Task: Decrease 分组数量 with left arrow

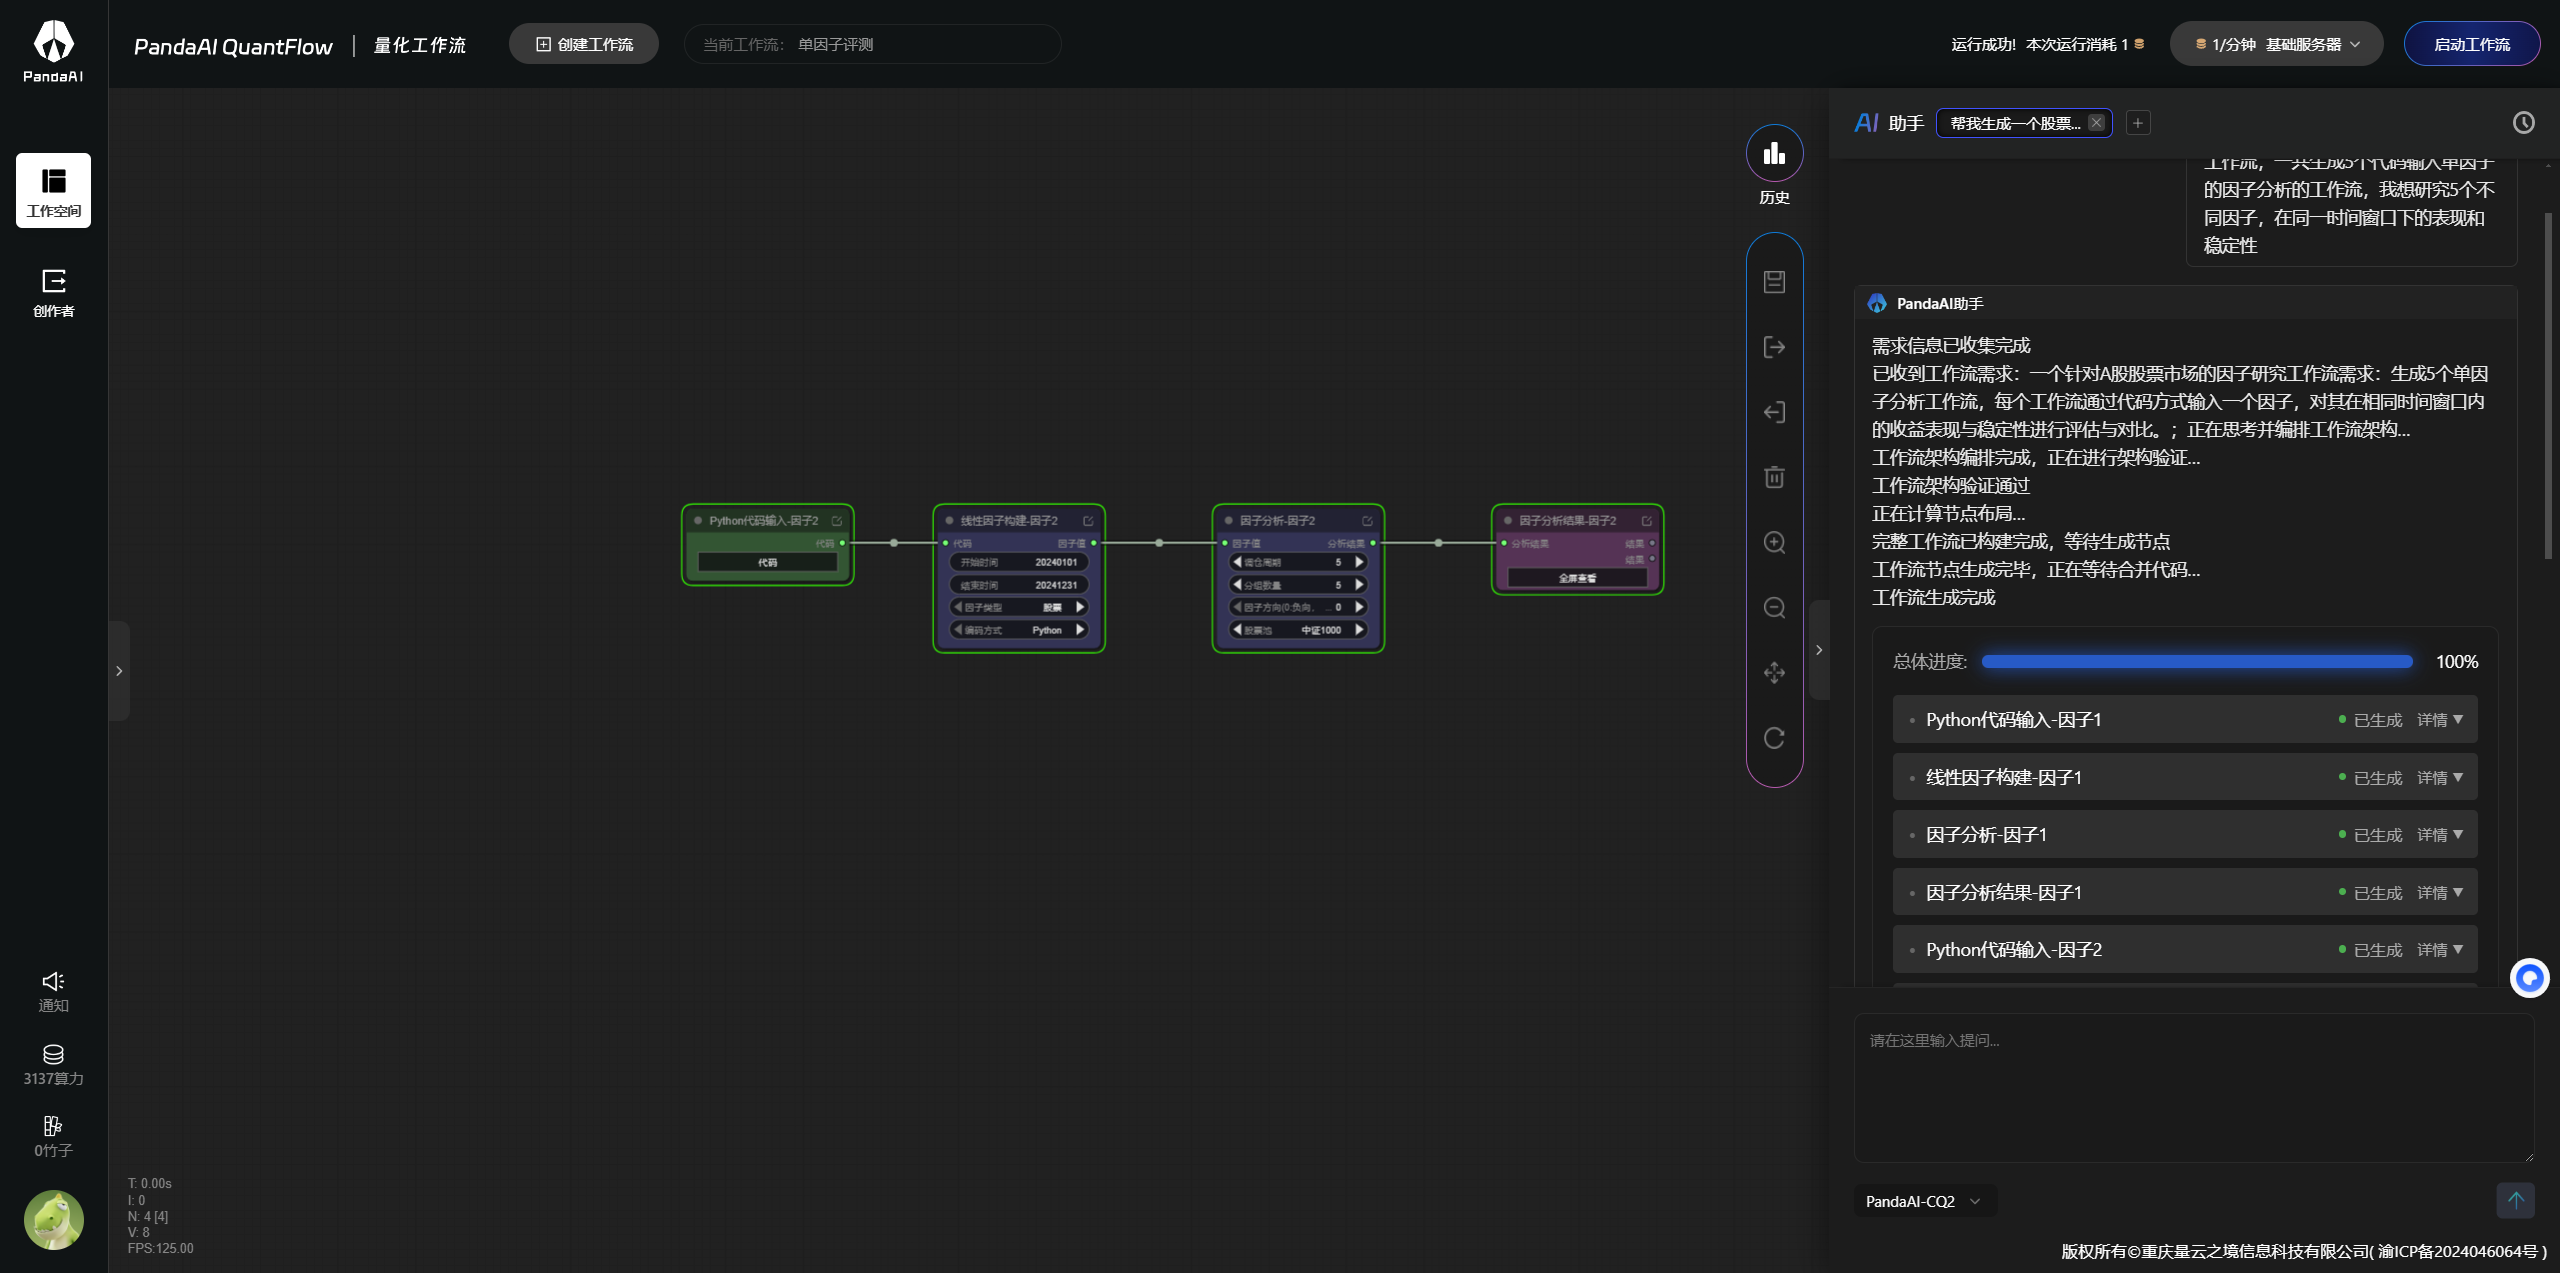Action: (1237, 585)
